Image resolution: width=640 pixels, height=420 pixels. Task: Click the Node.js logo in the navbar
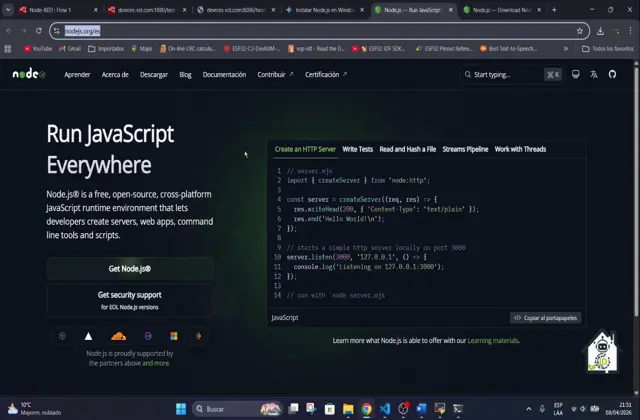coord(28,74)
